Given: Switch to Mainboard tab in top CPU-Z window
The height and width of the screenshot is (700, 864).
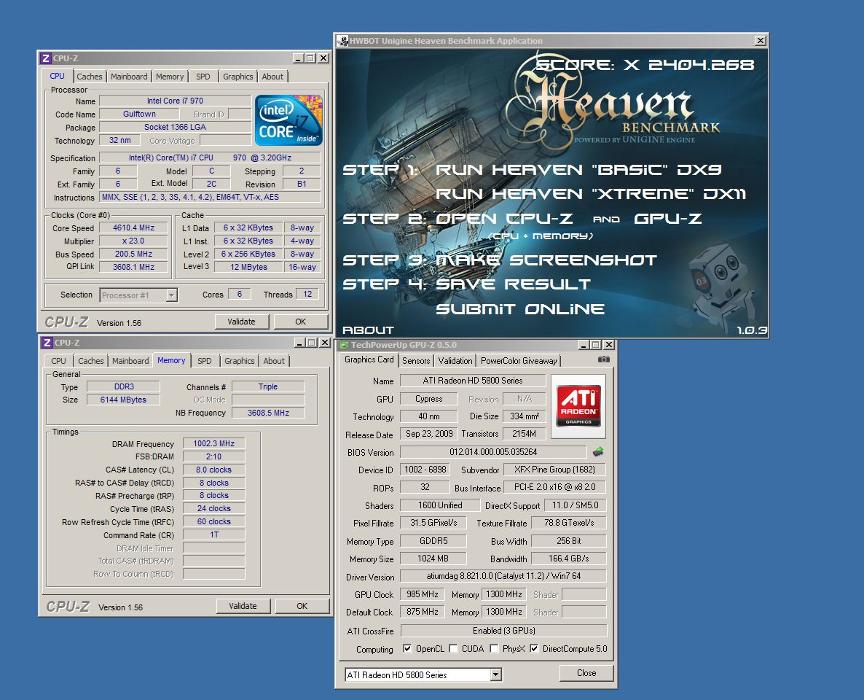Looking at the screenshot, I should pyautogui.click(x=129, y=77).
